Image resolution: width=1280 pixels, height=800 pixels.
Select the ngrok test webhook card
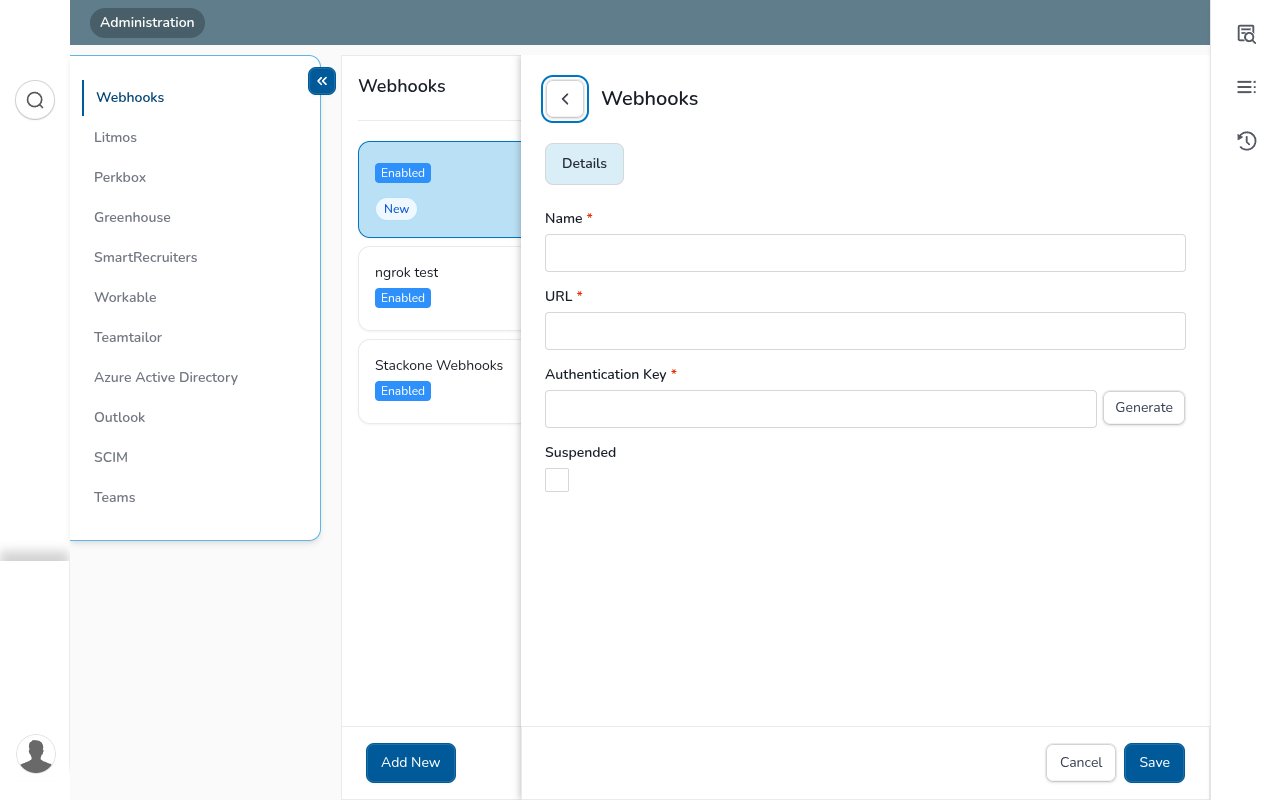(440, 288)
